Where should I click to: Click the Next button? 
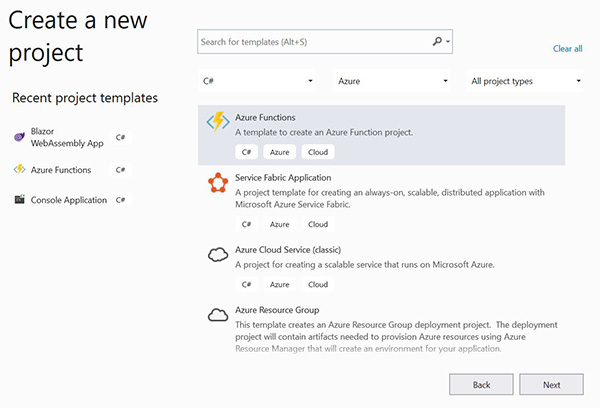[x=551, y=384]
